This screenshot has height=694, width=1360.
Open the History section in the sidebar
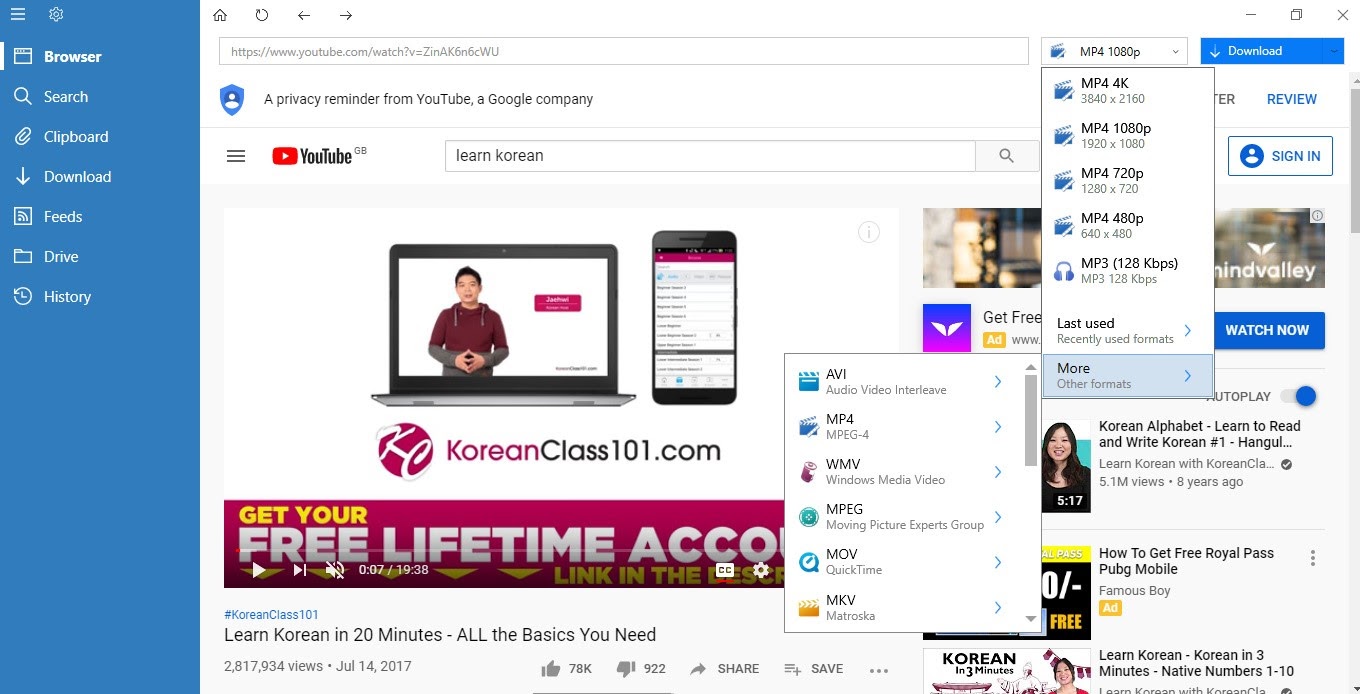pyautogui.click(x=100, y=297)
